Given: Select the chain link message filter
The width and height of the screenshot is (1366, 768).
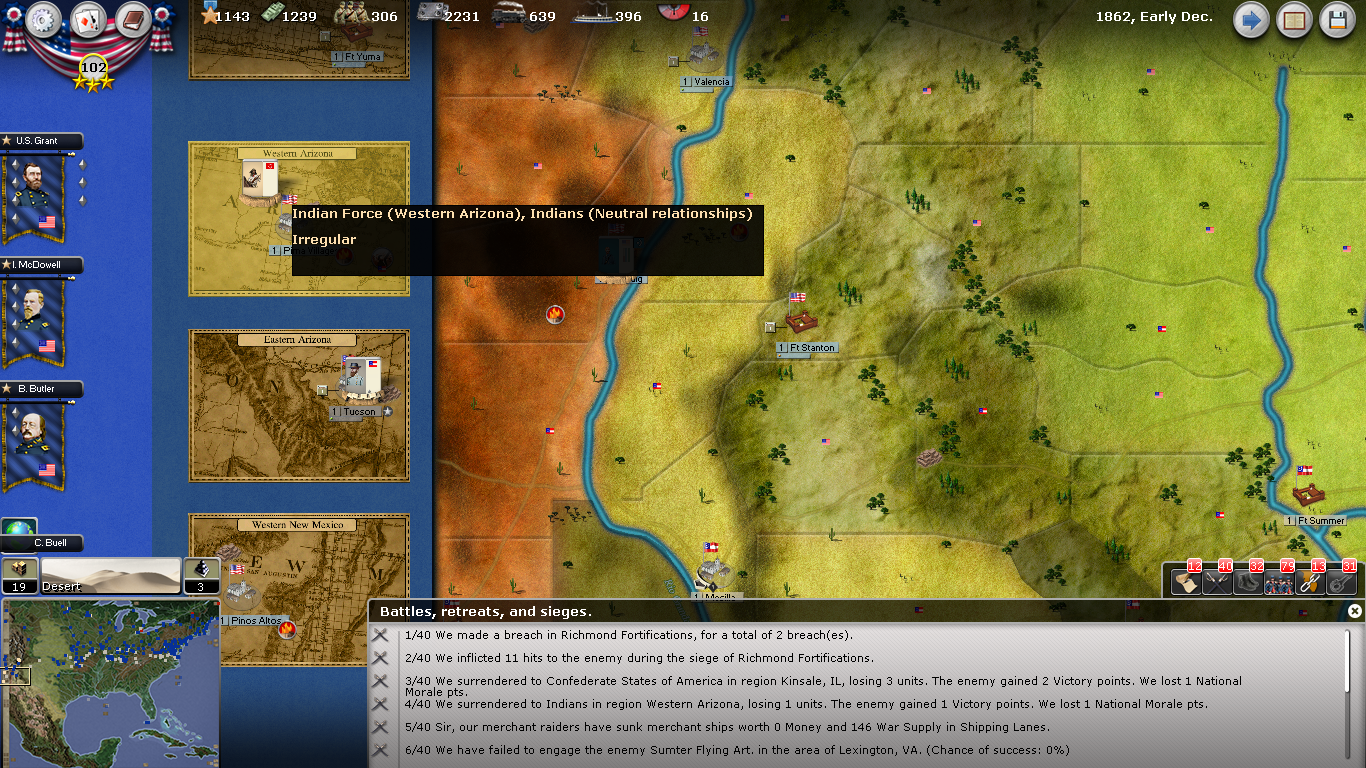Looking at the screenshot, I should pos(1310,580).
